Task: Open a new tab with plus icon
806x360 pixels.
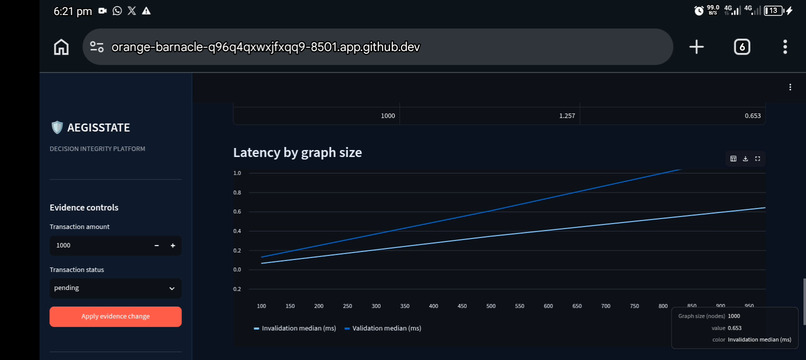Action: 696,47
